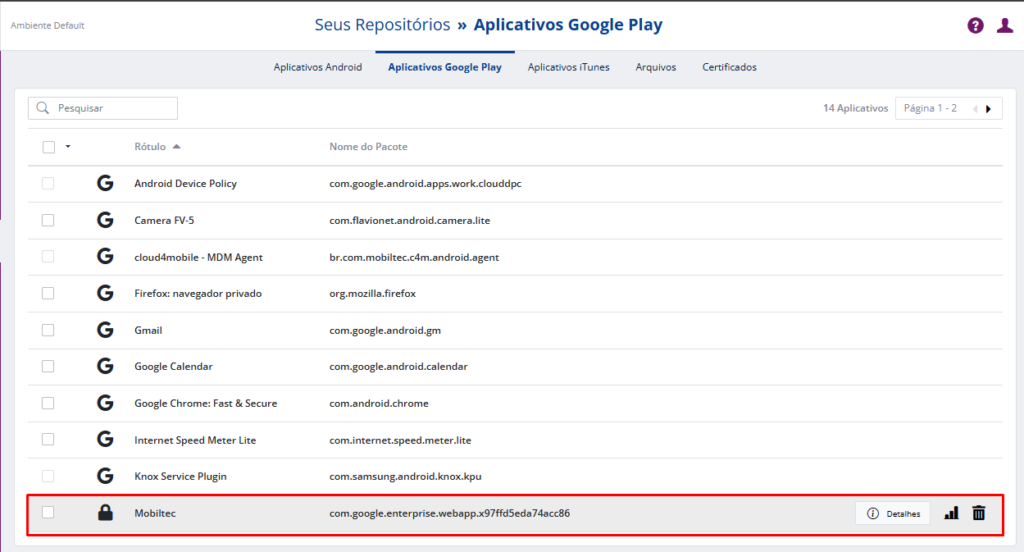Click package name com.android.chrome
The image size is (1024, 552).
(x=379, y=403)
